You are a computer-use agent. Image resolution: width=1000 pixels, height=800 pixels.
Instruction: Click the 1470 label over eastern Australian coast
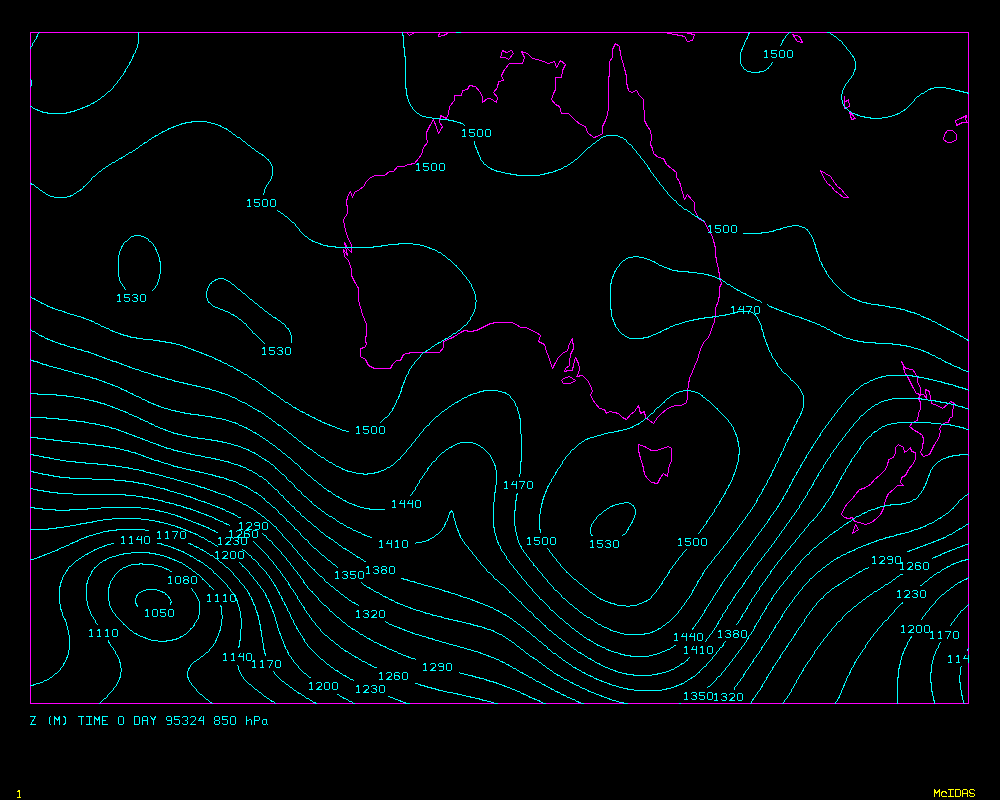pos(745,310)
